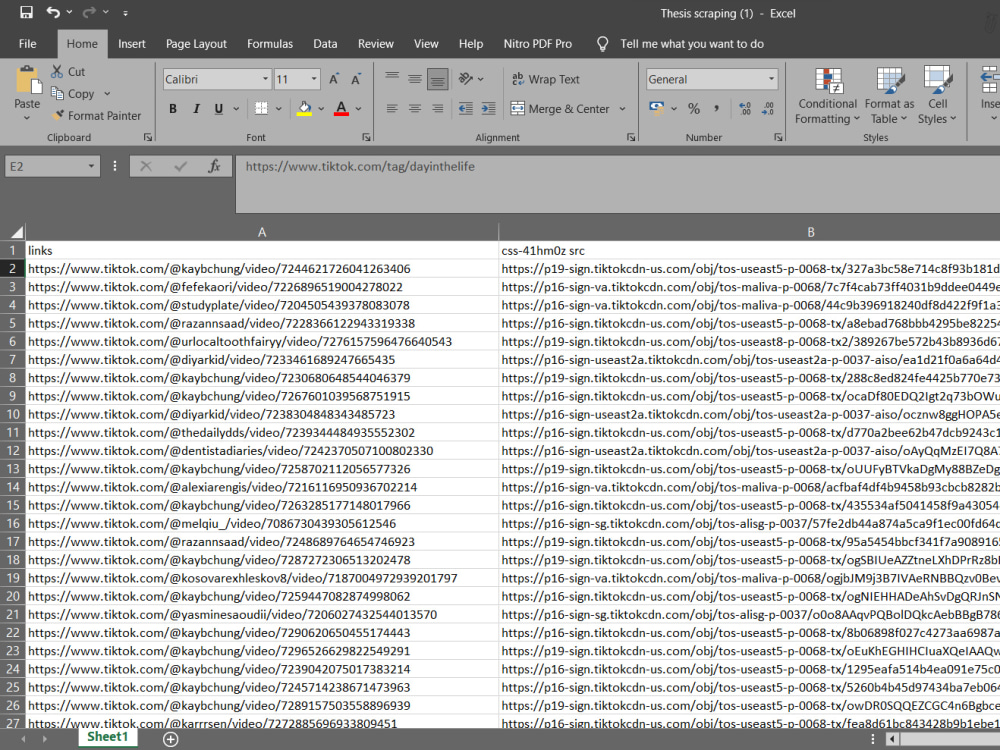Select the Sheet1 worksheet tab

click(x=107, y=737)
